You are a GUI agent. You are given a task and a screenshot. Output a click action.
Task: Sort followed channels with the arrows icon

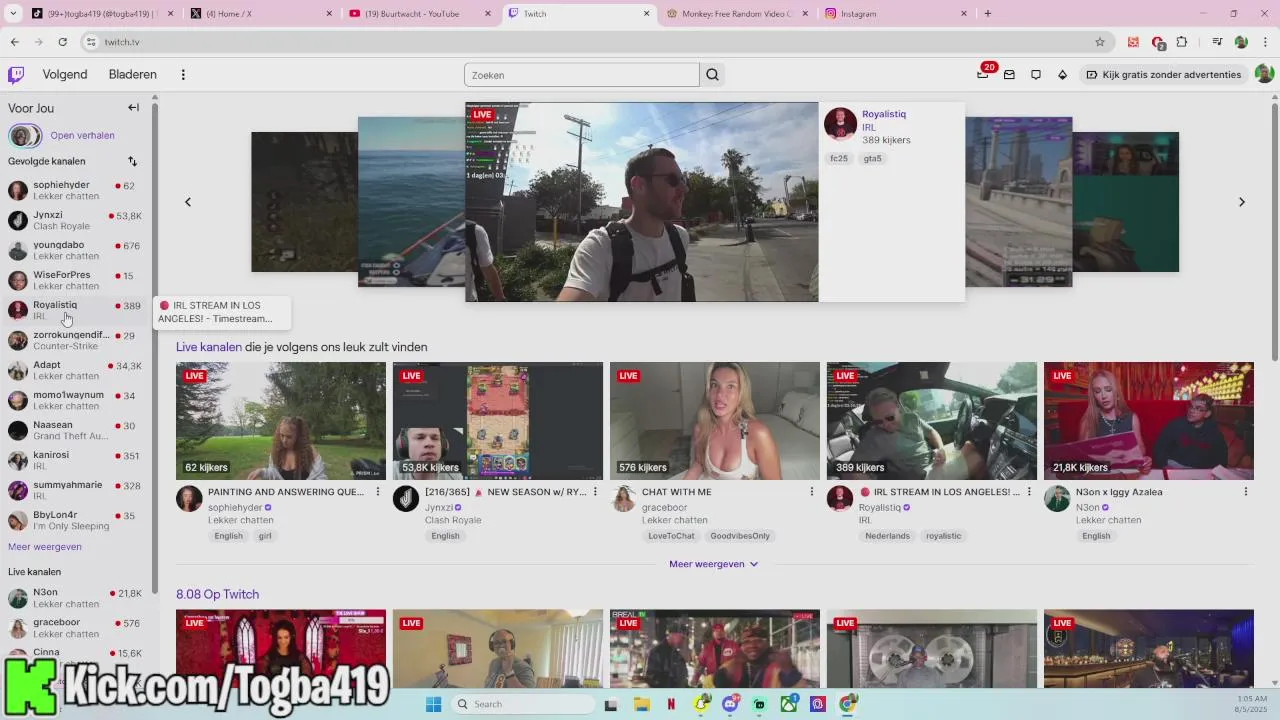132,161
